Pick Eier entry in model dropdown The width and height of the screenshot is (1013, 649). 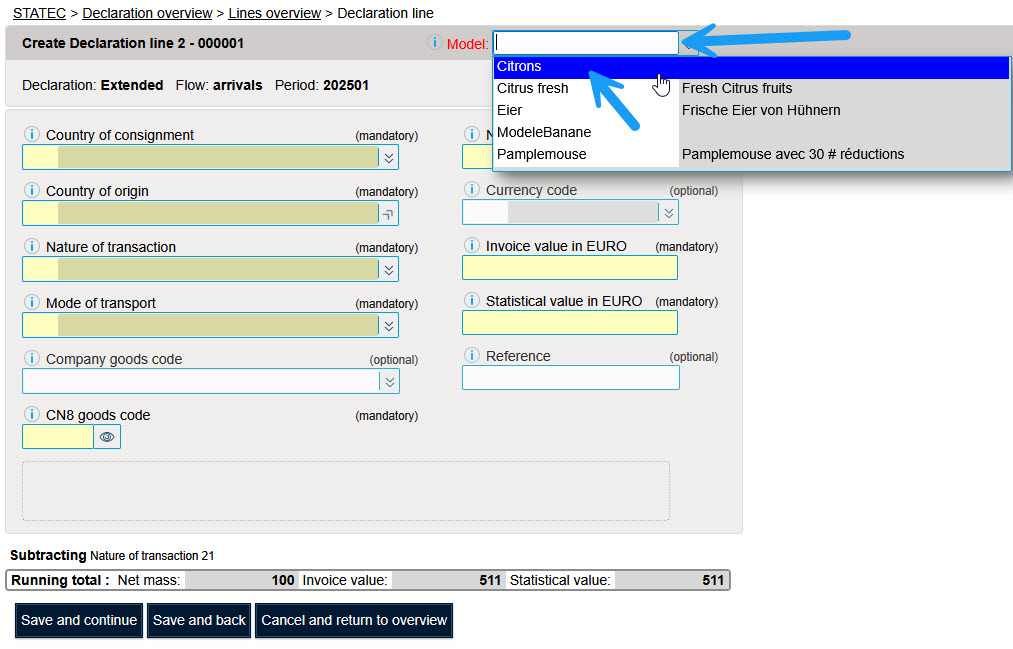pos(509,110)
